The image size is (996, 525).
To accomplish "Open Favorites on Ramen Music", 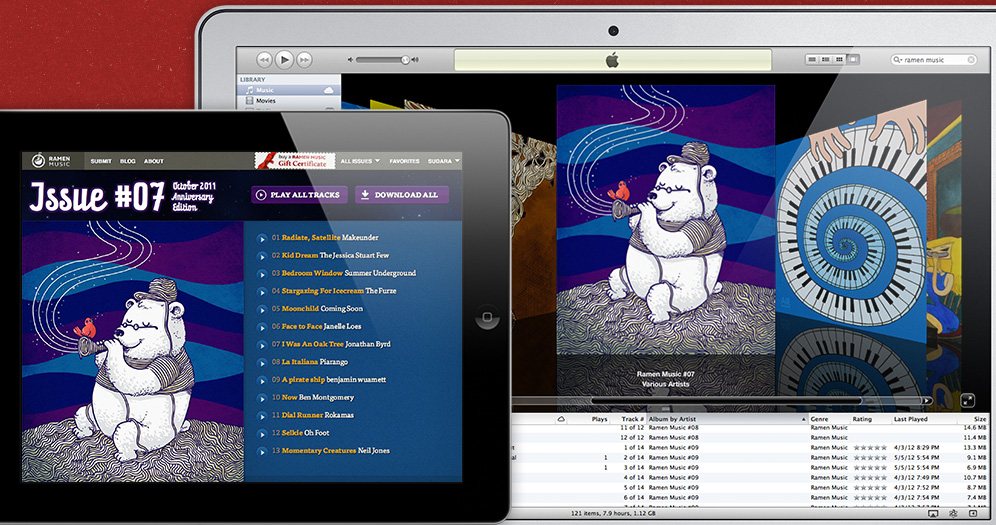I will tap(405, 161).
